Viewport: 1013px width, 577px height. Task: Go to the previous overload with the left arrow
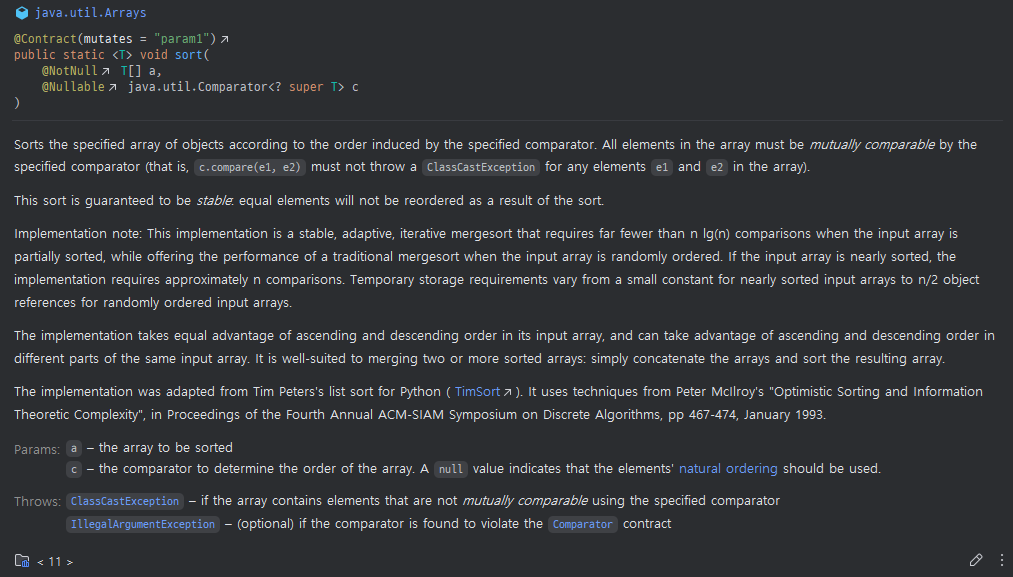click(x=40, y=562)
